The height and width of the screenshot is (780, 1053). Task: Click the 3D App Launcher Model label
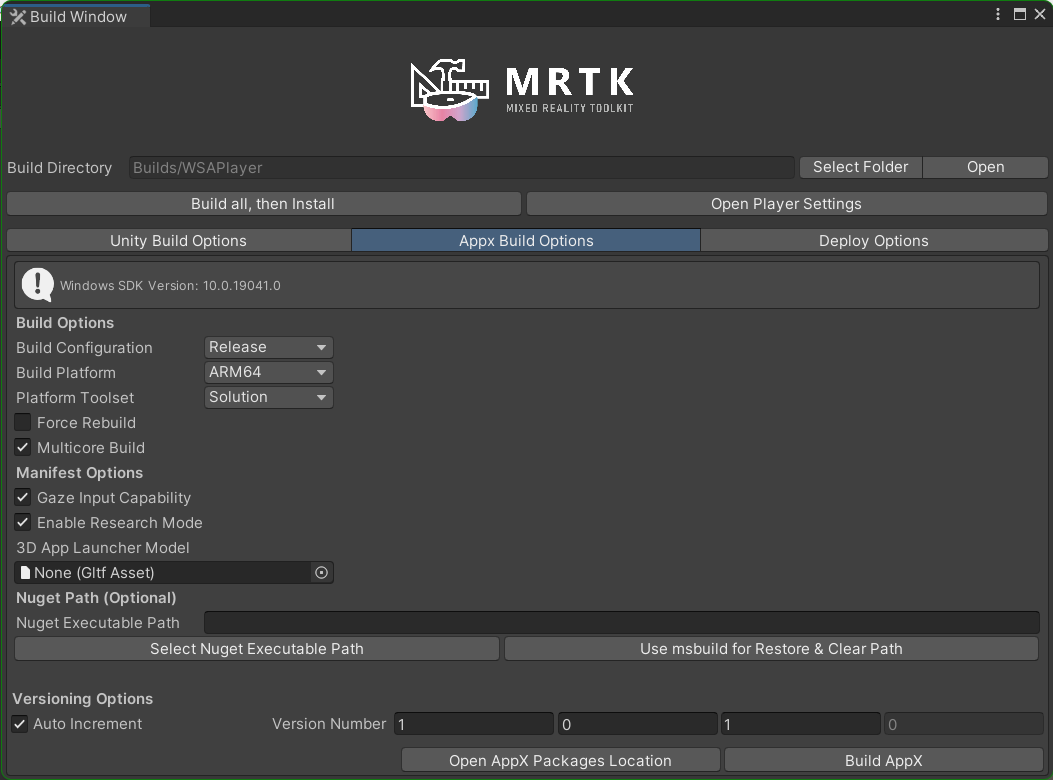click(x=103, y=548)
